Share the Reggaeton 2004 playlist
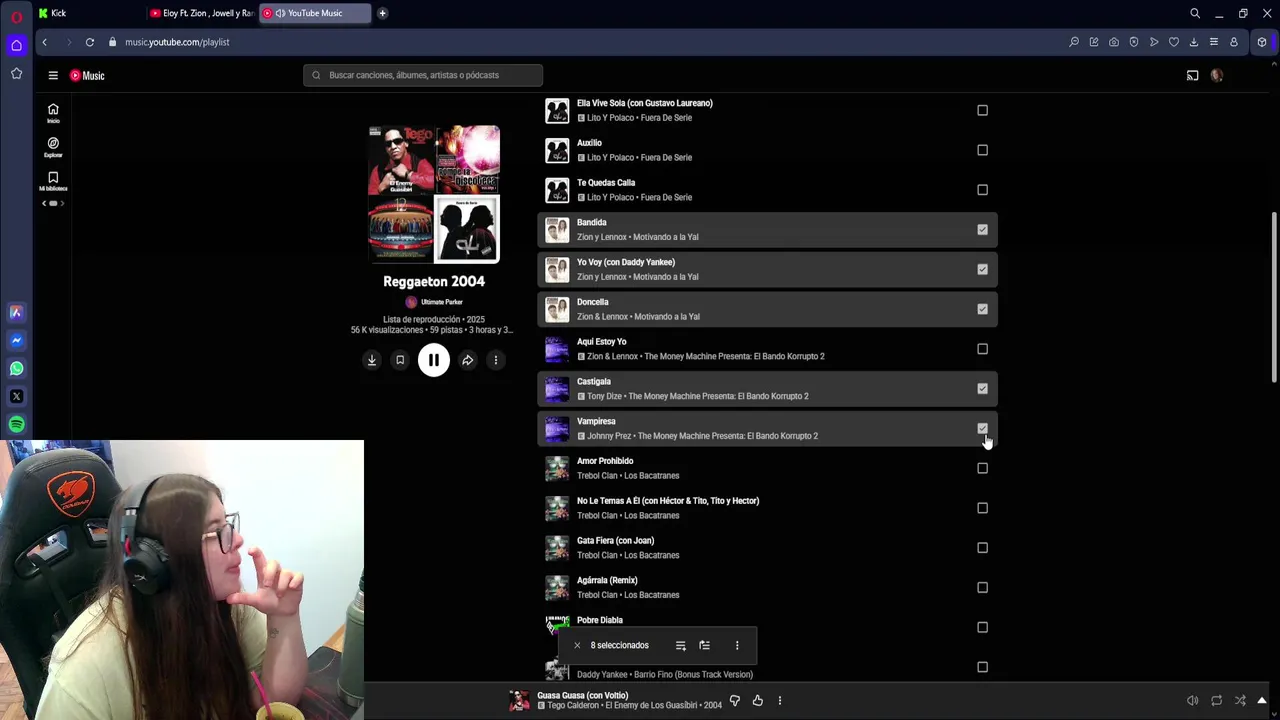Screen dimensions: 1280x720 [x=467, y=360]
